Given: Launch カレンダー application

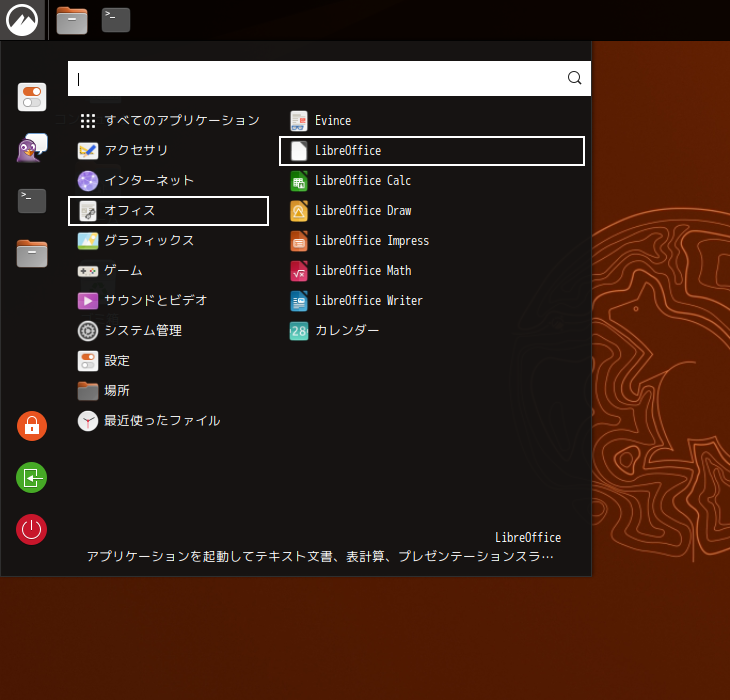Looking at the screenshot, I should tap(432, 330).
